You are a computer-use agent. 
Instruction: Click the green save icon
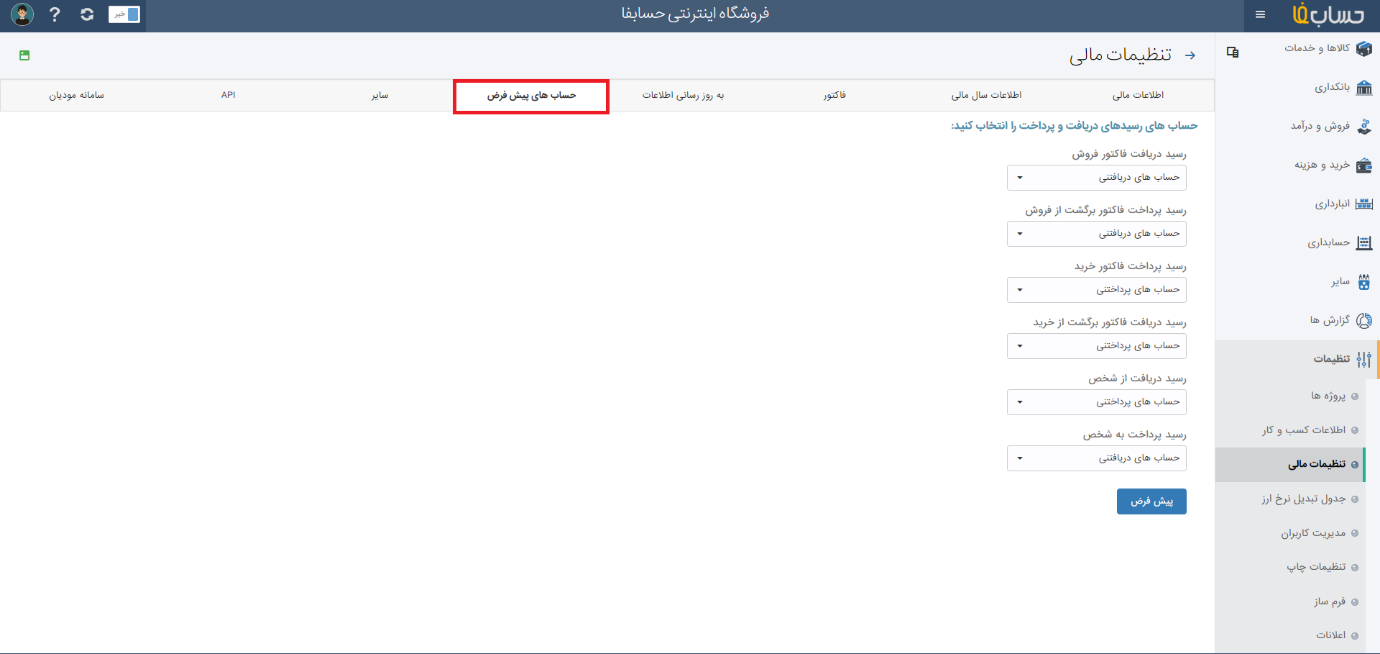(x=24, y=55)
